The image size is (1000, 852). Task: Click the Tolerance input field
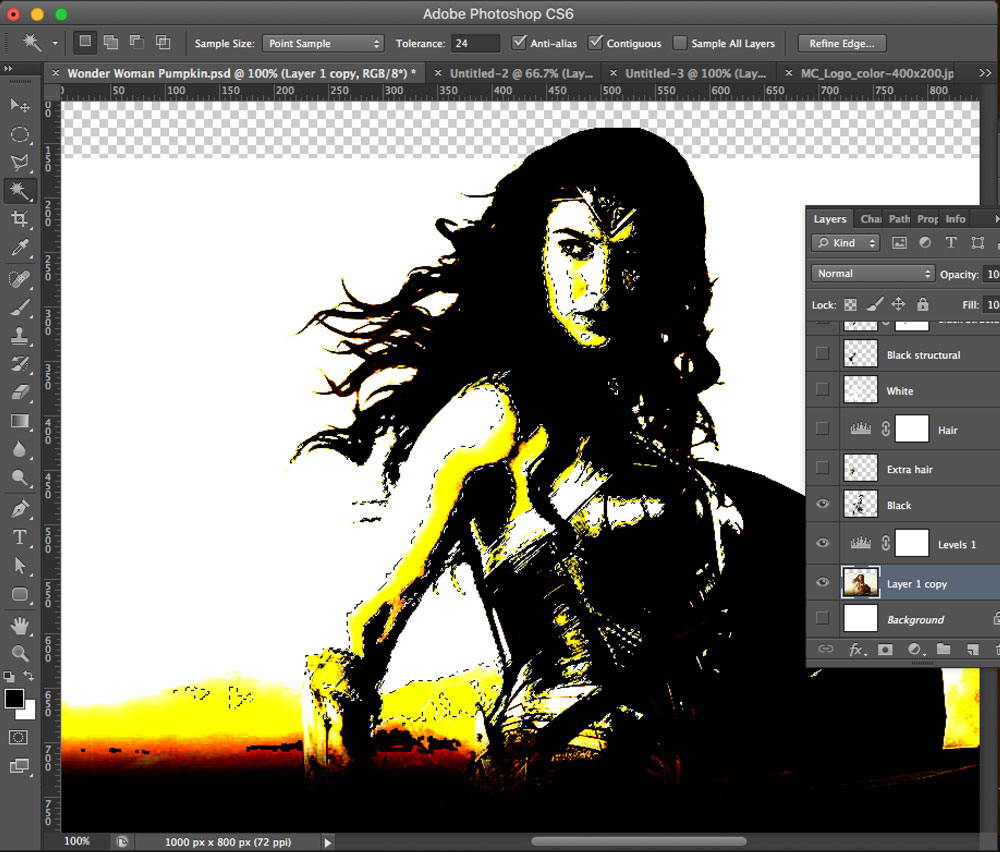point(475,43)
